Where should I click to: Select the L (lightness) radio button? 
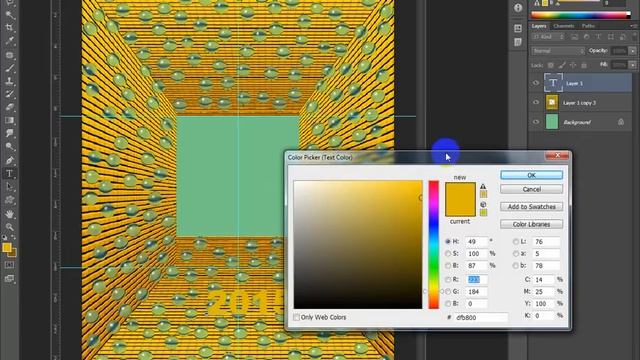point(516,242)
